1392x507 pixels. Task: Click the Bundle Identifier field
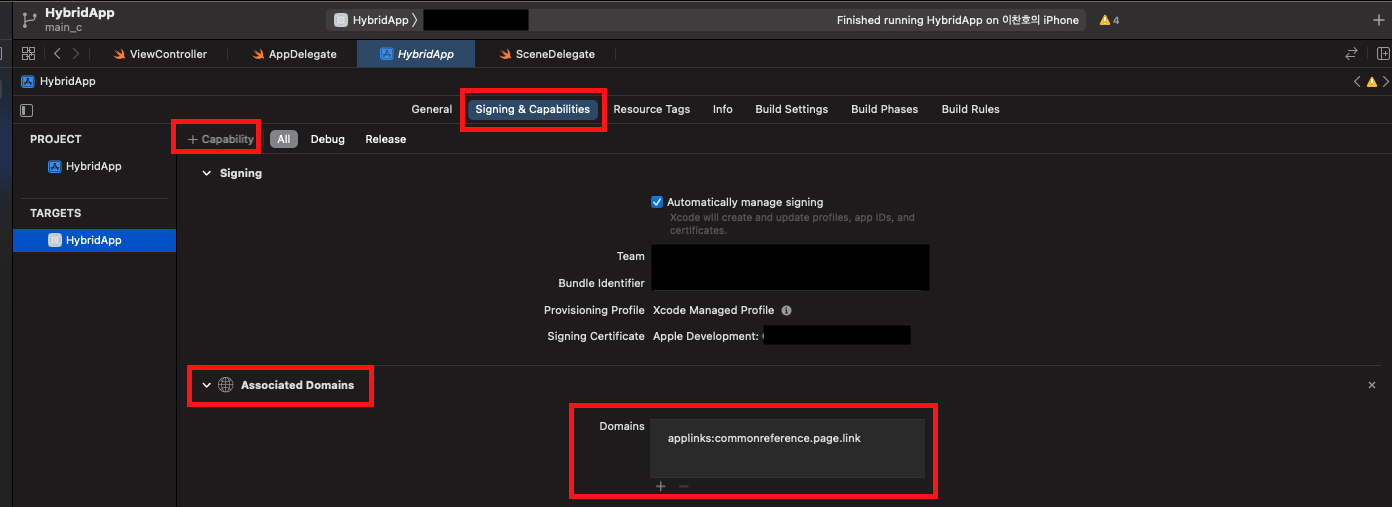790,281
